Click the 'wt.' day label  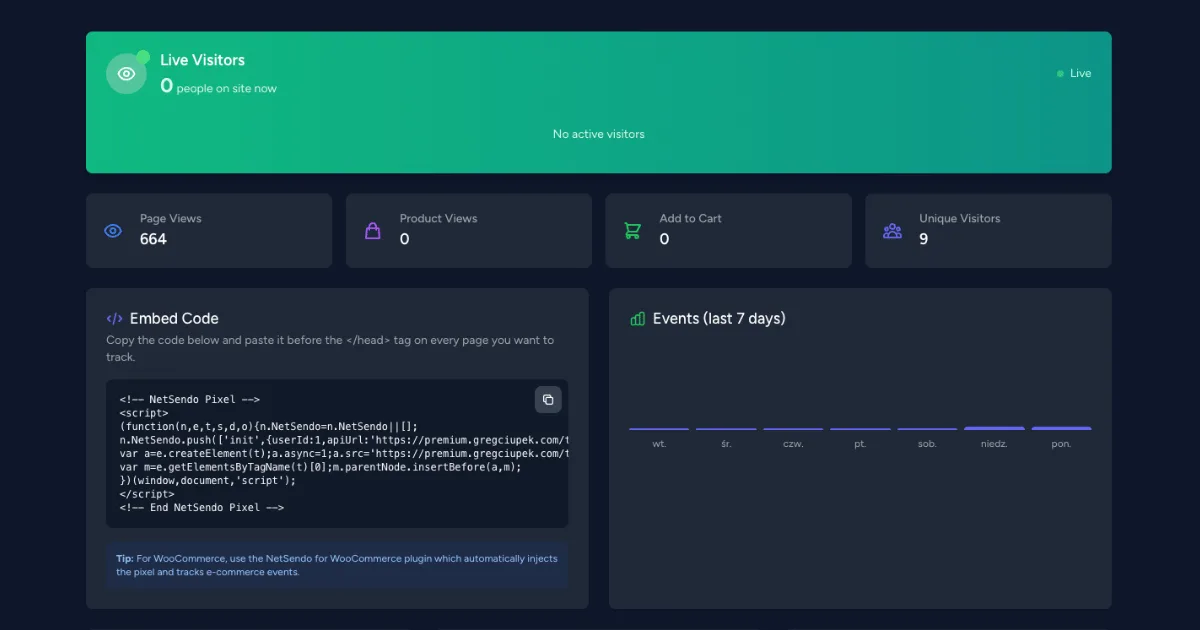659,444
